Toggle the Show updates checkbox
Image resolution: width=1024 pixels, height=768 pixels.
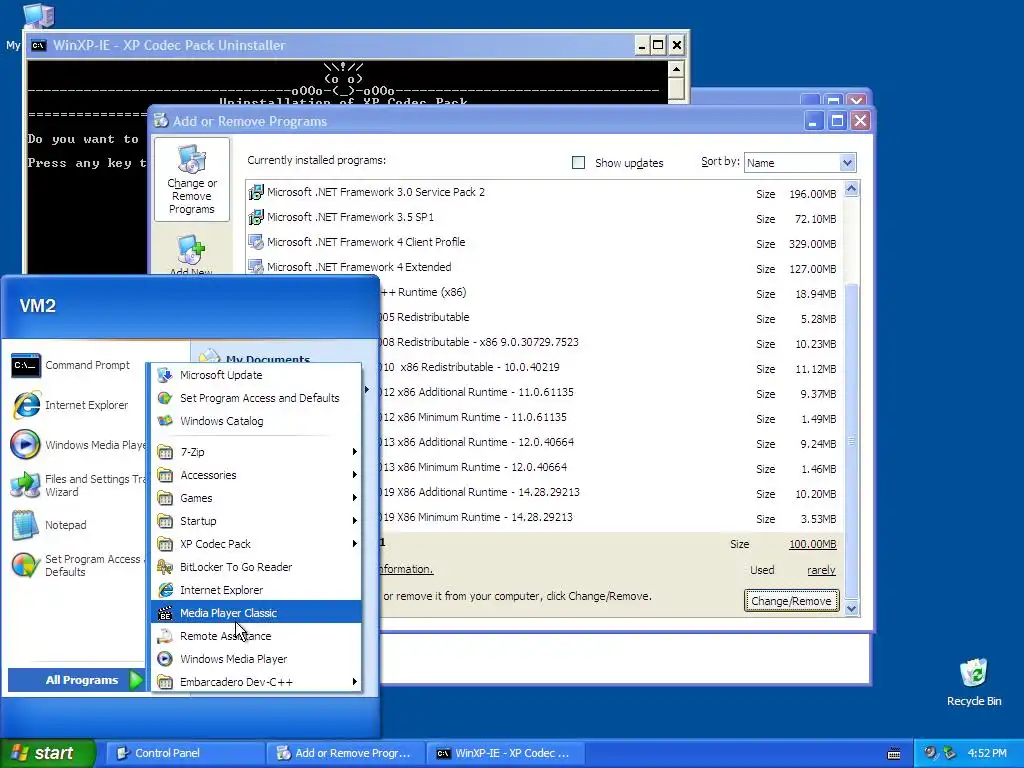(578, 163)
